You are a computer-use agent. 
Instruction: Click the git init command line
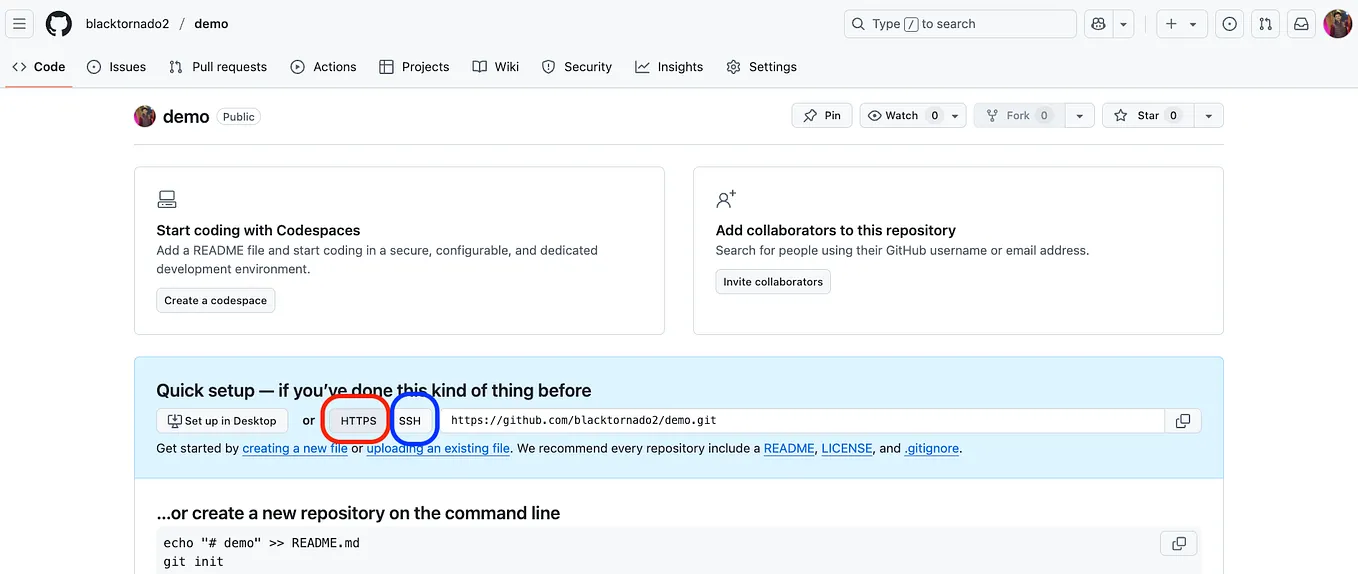[x=194, y=562]
